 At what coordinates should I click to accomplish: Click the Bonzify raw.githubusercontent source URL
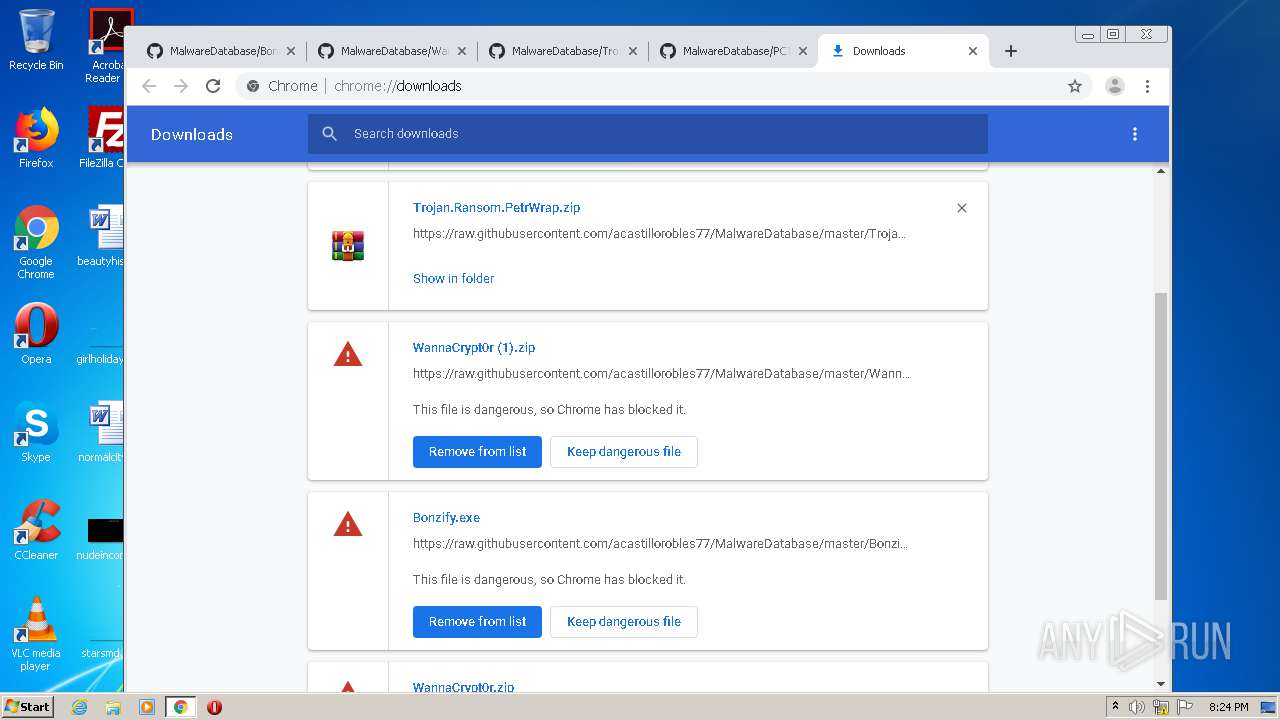[x=660, y=544]
